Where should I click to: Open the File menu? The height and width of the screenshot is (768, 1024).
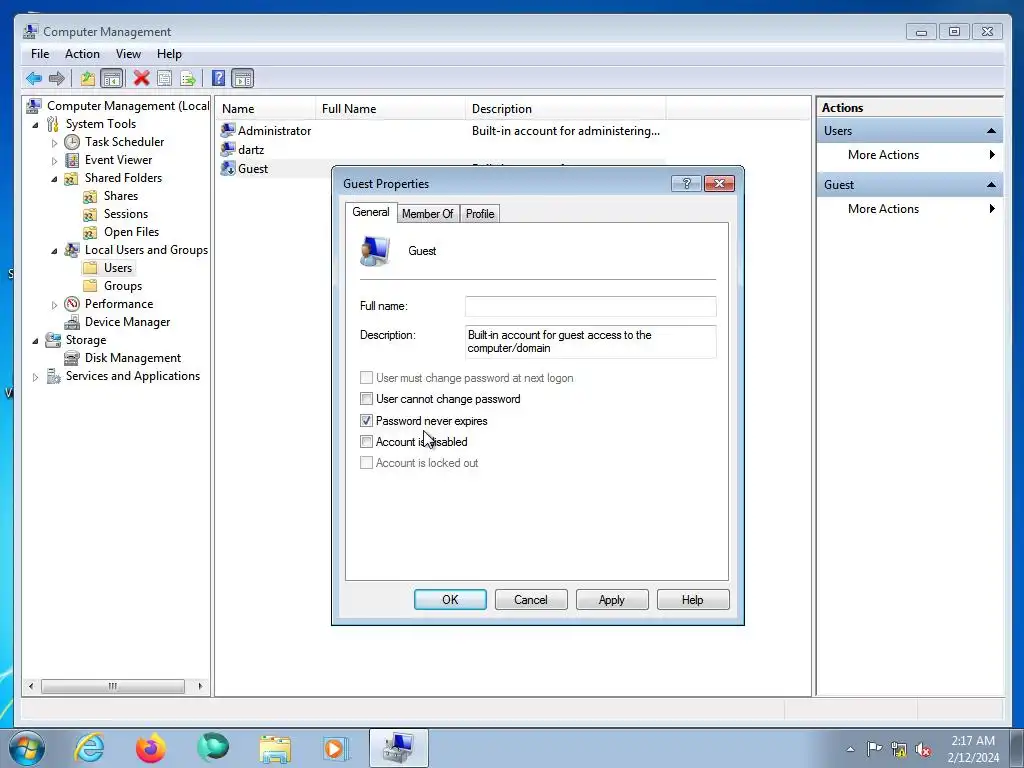tap(40, 54)
